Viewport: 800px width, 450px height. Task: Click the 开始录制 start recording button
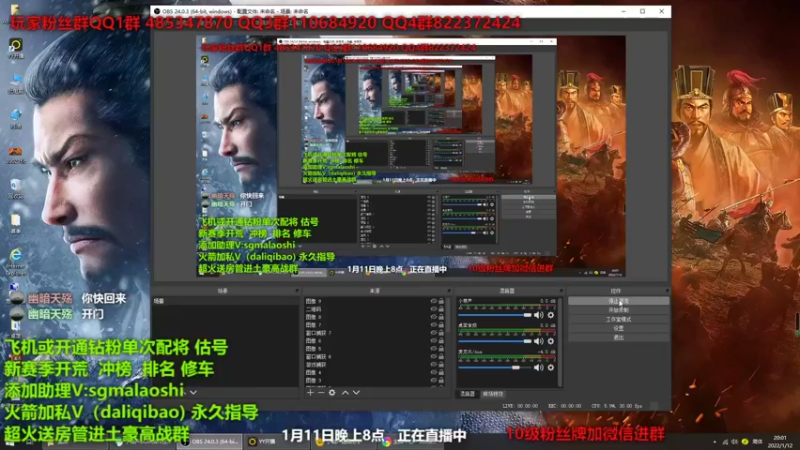[x=618, y=310]
